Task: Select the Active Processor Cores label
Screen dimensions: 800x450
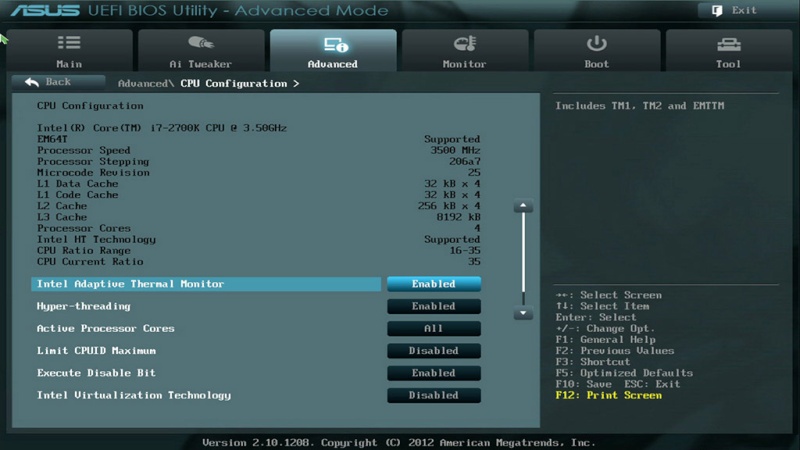Action: point(106,329)
